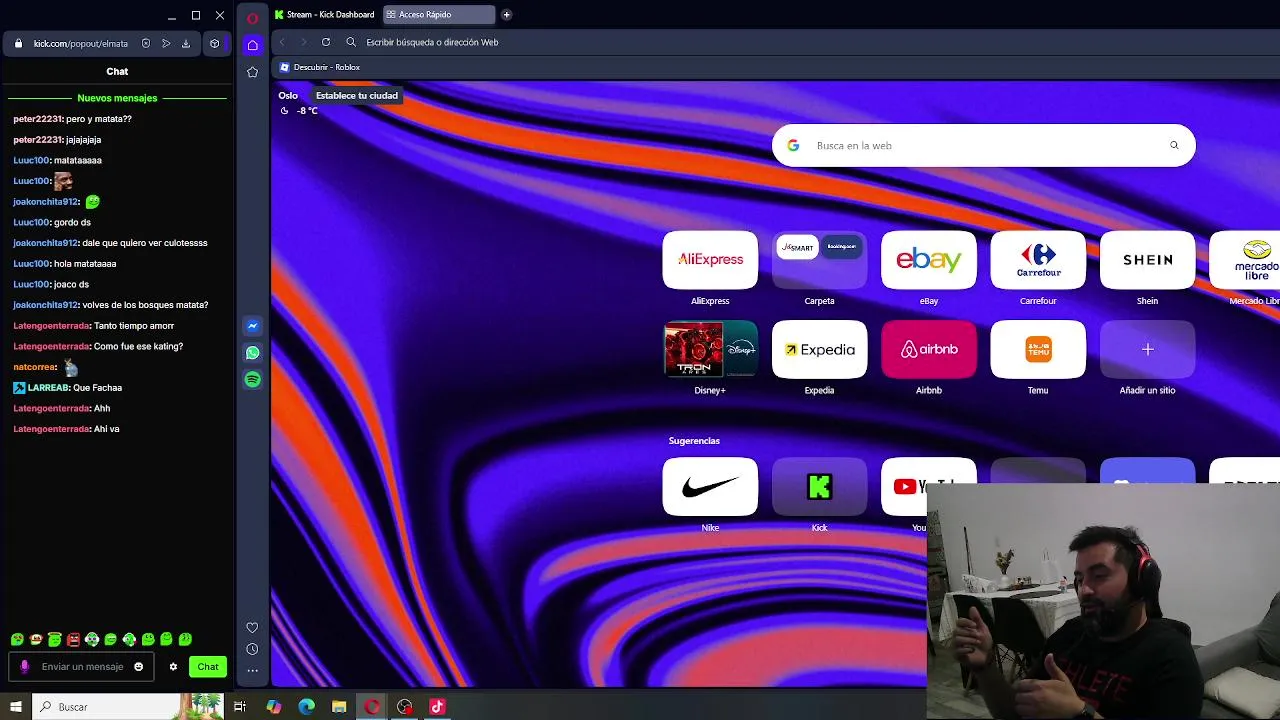The image size is (1280, 720).
Task: Open chat settings gear icon
Action: tap(173, 667)
